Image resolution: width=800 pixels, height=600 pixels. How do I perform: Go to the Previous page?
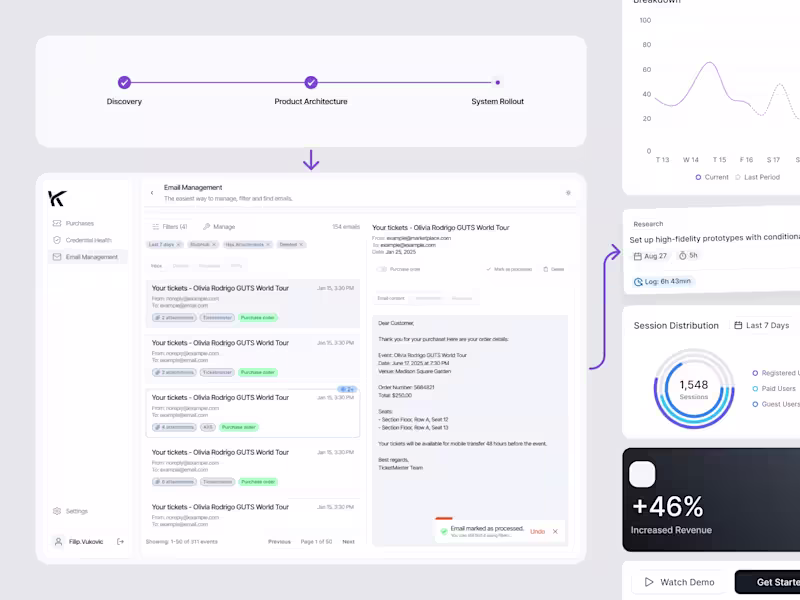click(279, 542)
